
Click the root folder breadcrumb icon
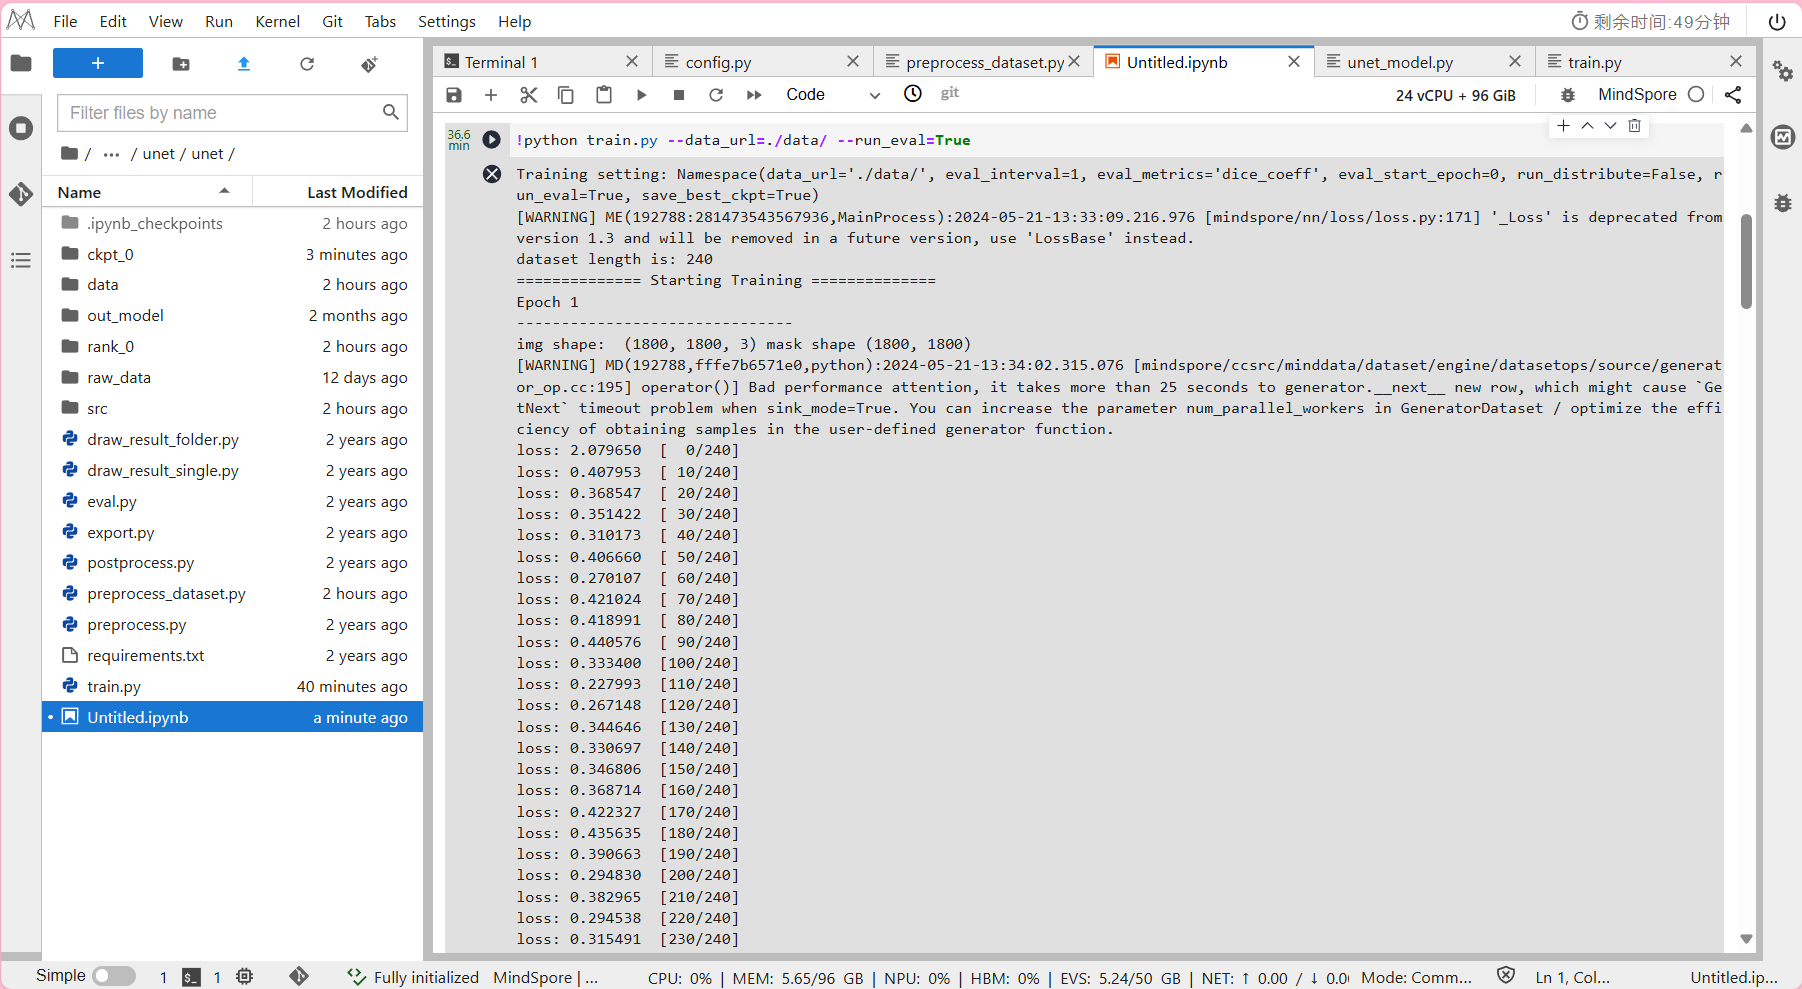pos(69,153)
